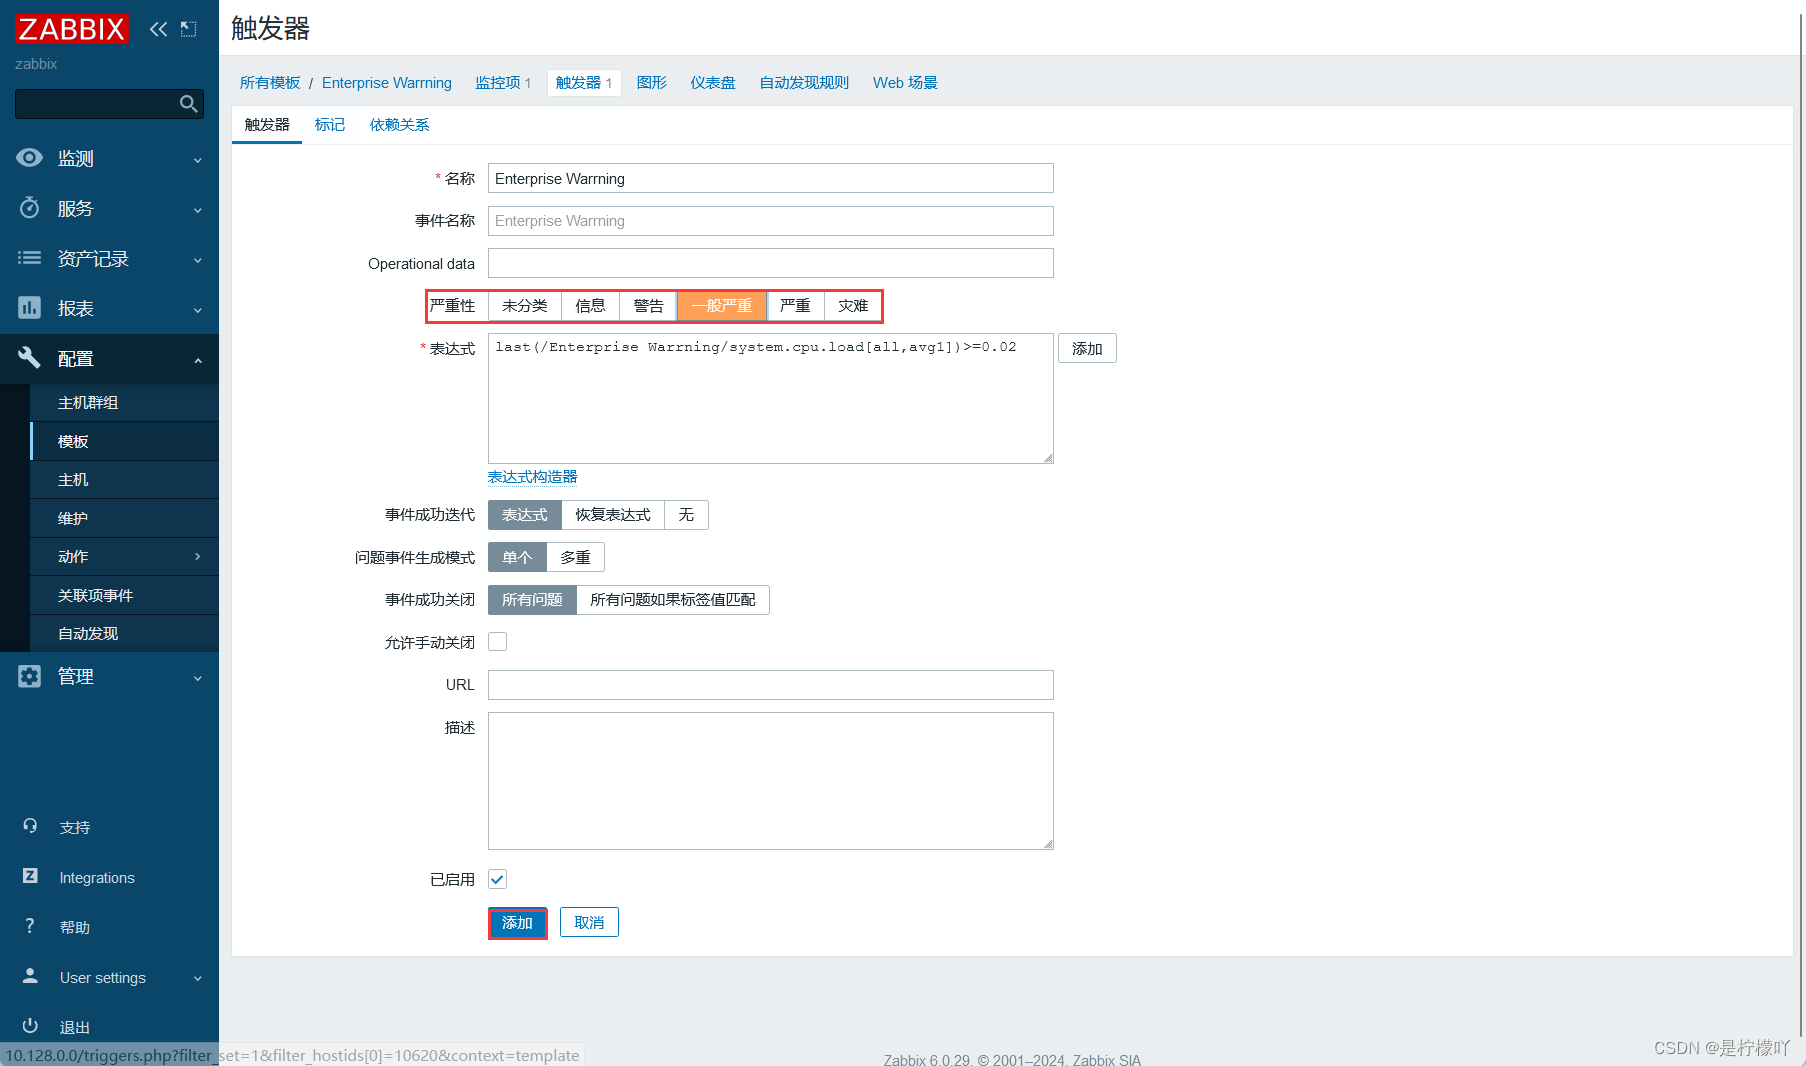
Task: Click the URL input field
Action: (770, 685)
